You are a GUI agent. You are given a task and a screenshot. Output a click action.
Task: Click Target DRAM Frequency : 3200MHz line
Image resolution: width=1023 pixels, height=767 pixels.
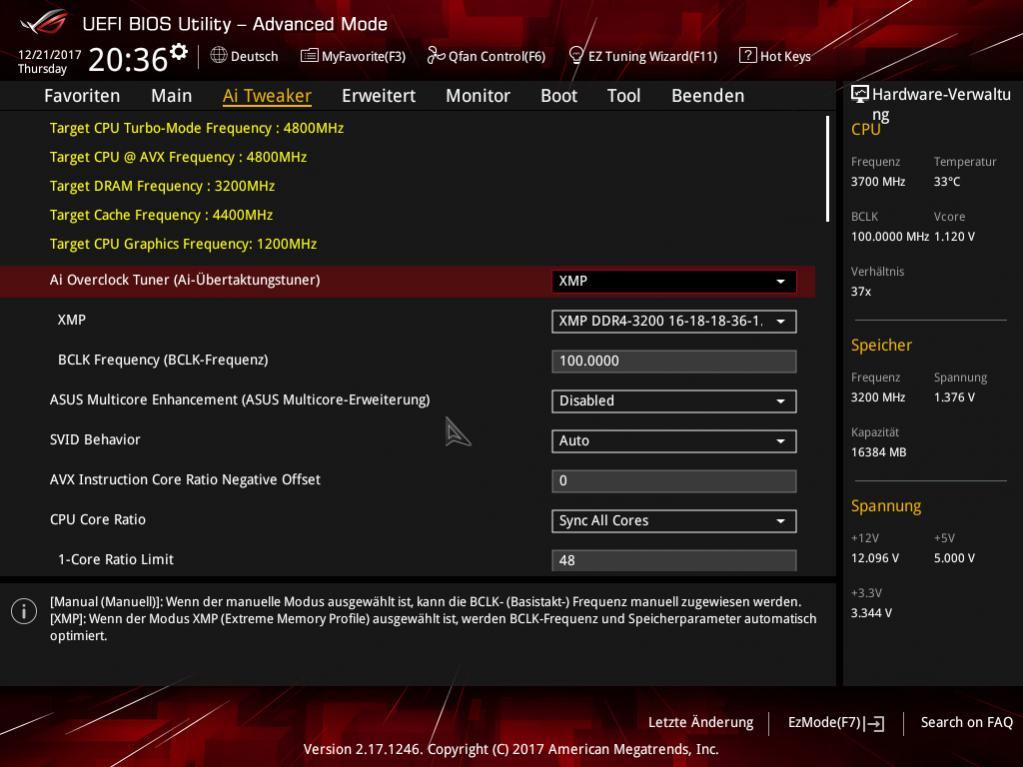162,187
